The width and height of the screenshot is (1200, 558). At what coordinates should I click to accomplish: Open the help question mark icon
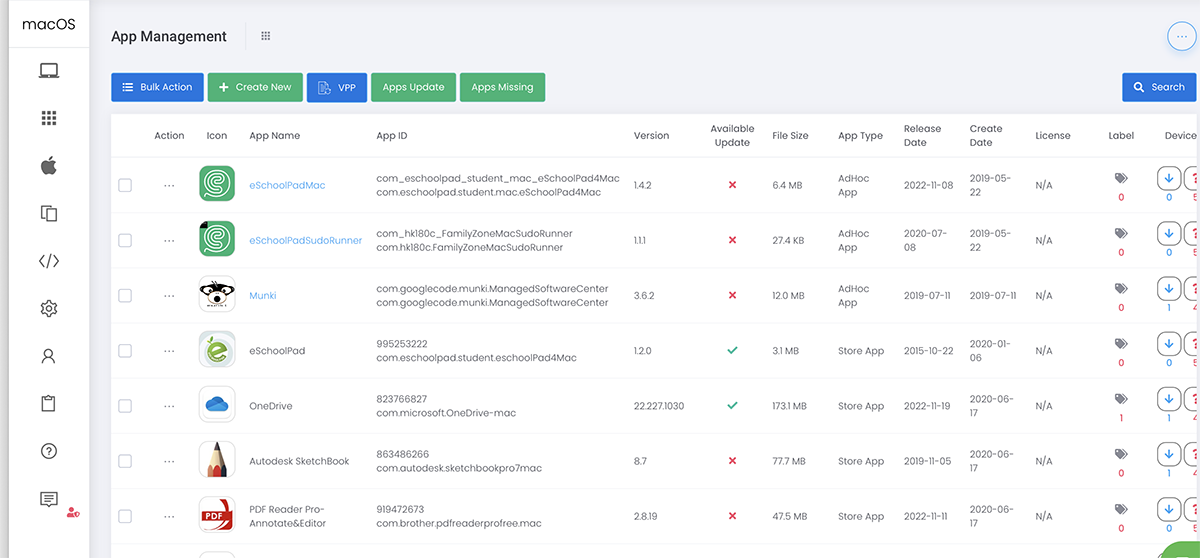tap(49, 451)
